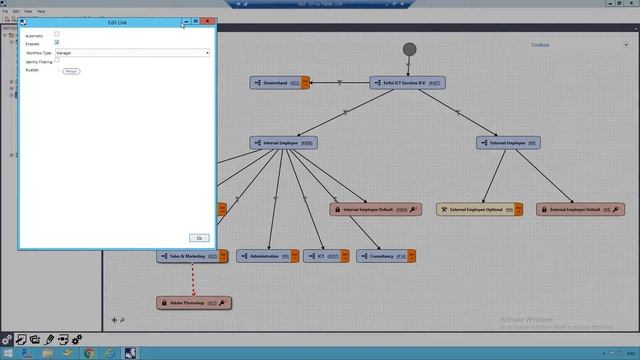Click the key icon on Internal Employee Default
The width and height of the screenshot is (640, 360).
coord(413,209)
